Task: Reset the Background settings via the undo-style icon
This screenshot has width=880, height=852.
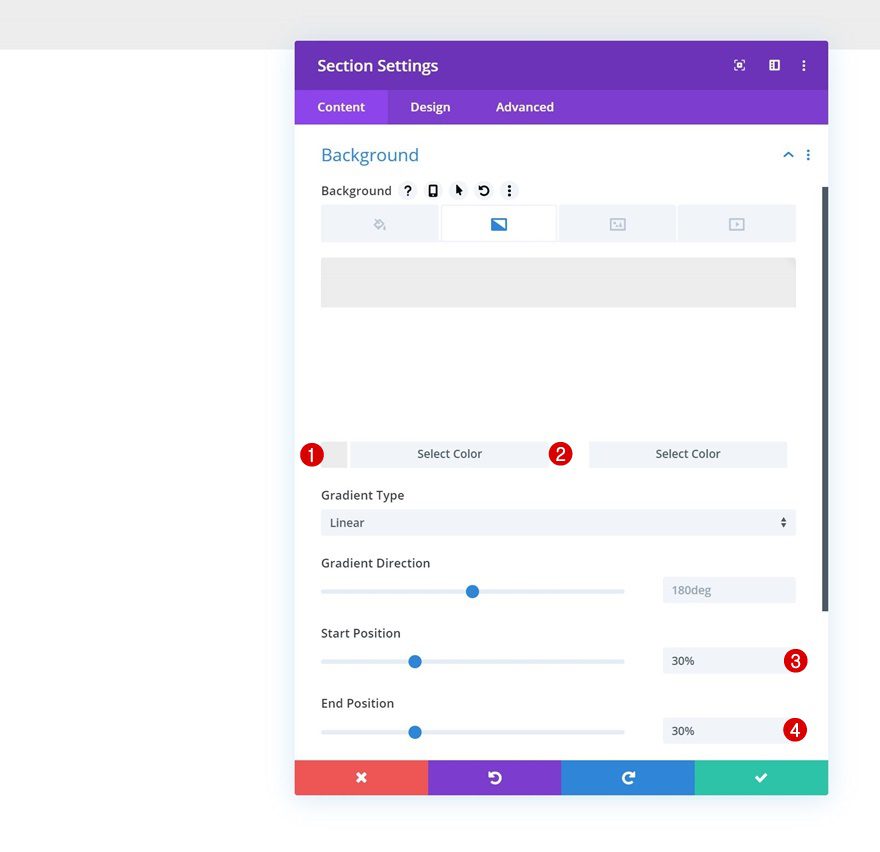Action: [484, 190]
